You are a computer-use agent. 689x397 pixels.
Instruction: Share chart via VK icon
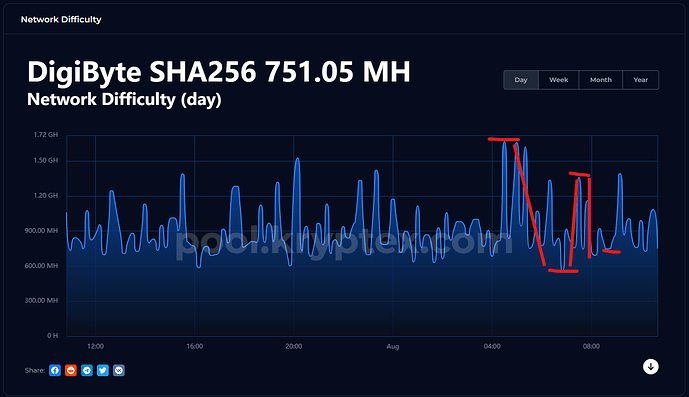119,370
